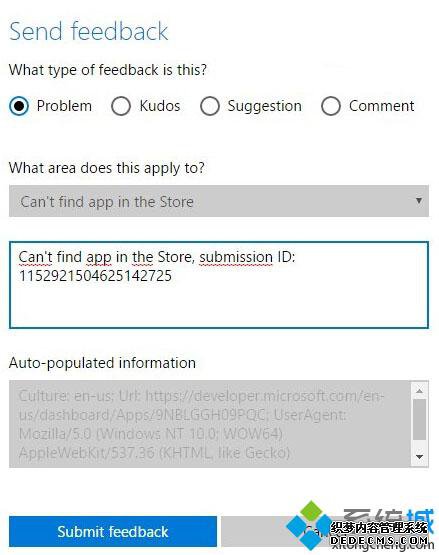Click the auto-populated information text field
This screenshot has width=439, height=555.
point(210,424)
